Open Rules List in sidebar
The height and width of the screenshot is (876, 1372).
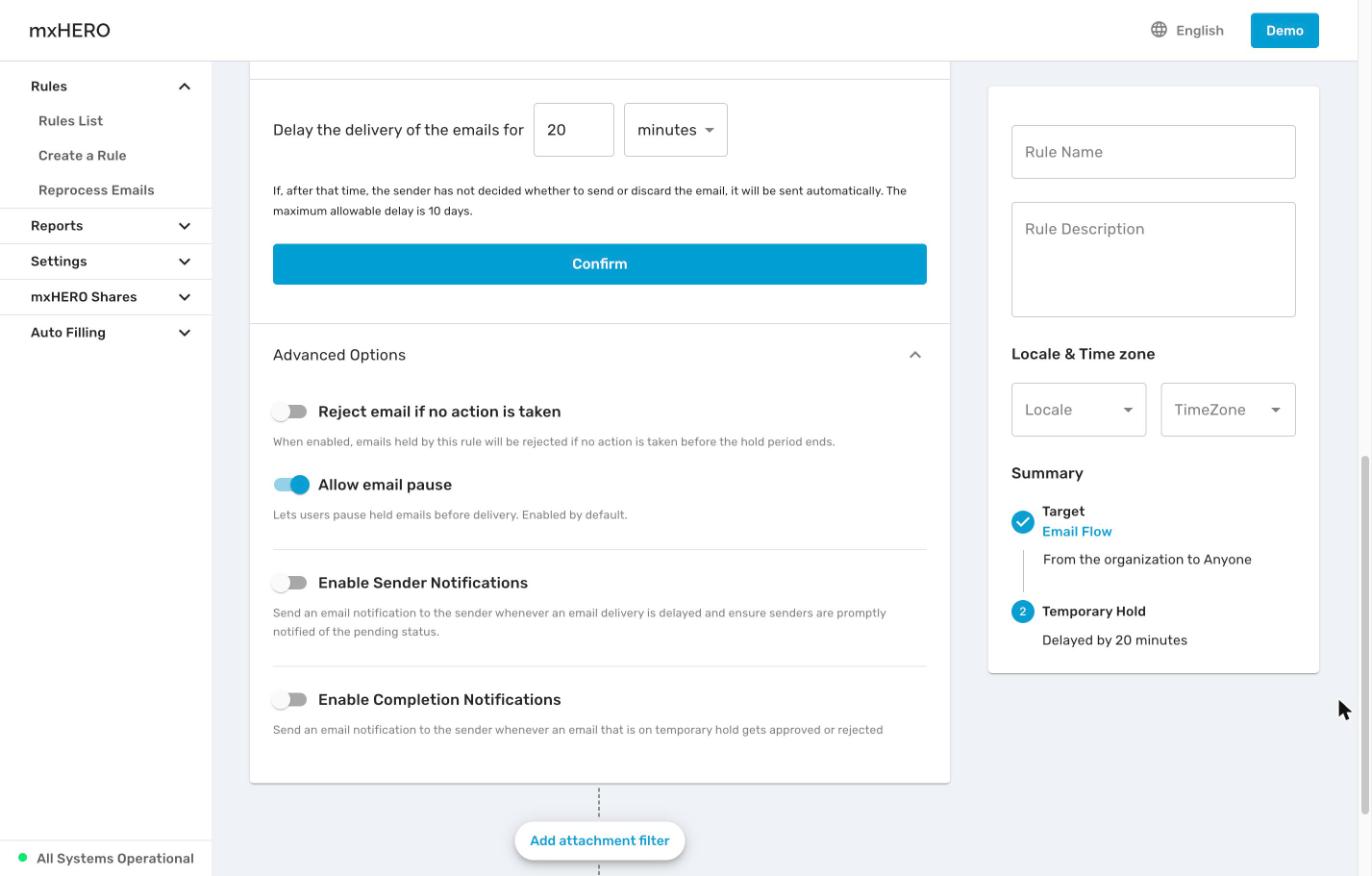[x=71, y=121]
